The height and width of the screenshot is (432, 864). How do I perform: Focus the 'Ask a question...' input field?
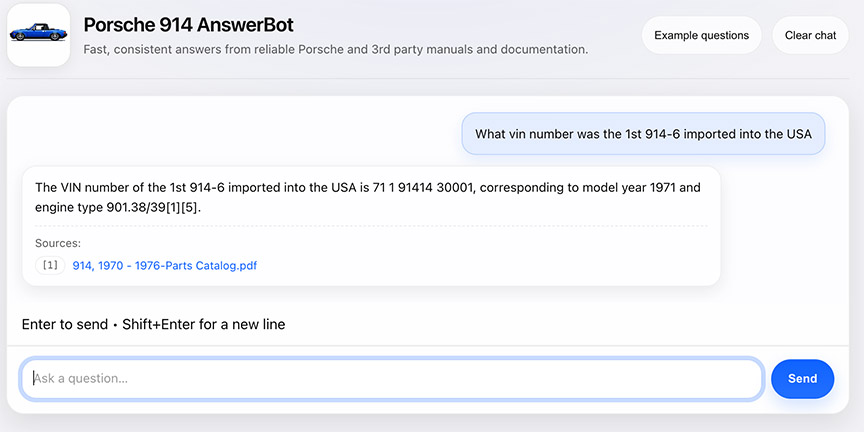point(391,379)
